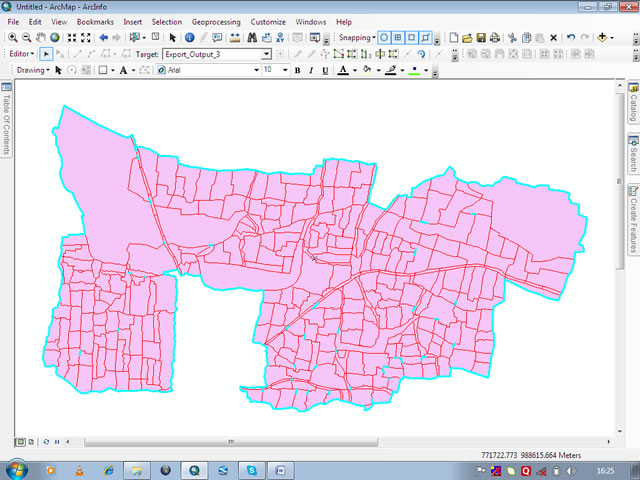Image resolution: width=640 pixels, height=480 pixels.
Task: Open the Target layer dropdown Export_Output_3
Action: pos(266,54)
